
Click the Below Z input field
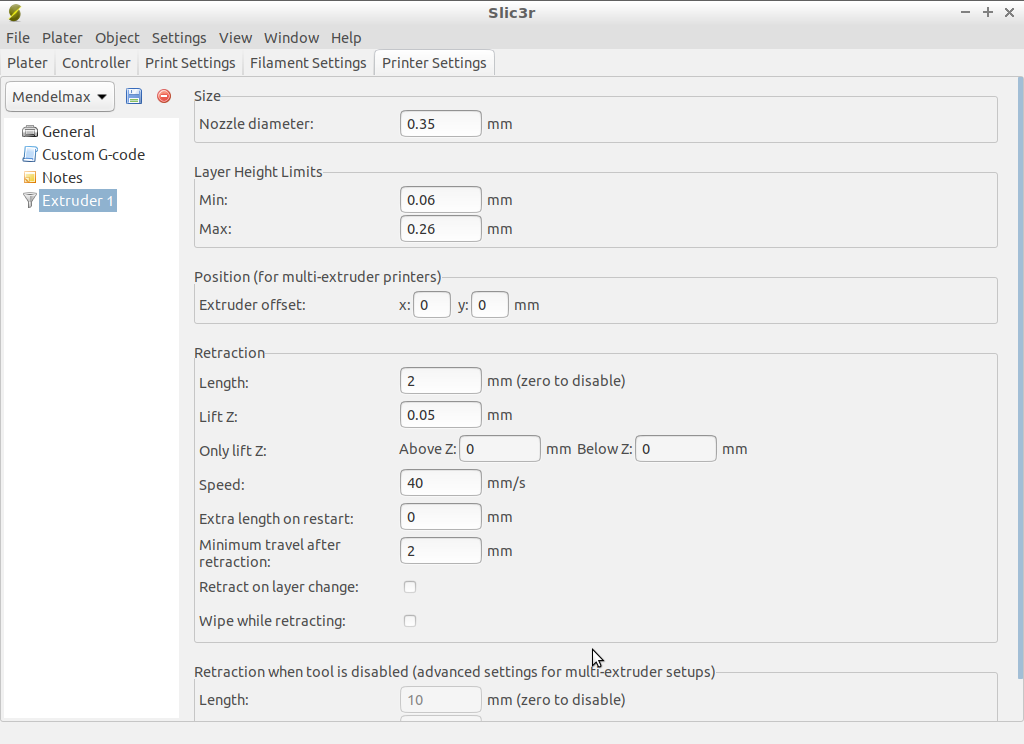pyautogui.click(x=676, y=449)
